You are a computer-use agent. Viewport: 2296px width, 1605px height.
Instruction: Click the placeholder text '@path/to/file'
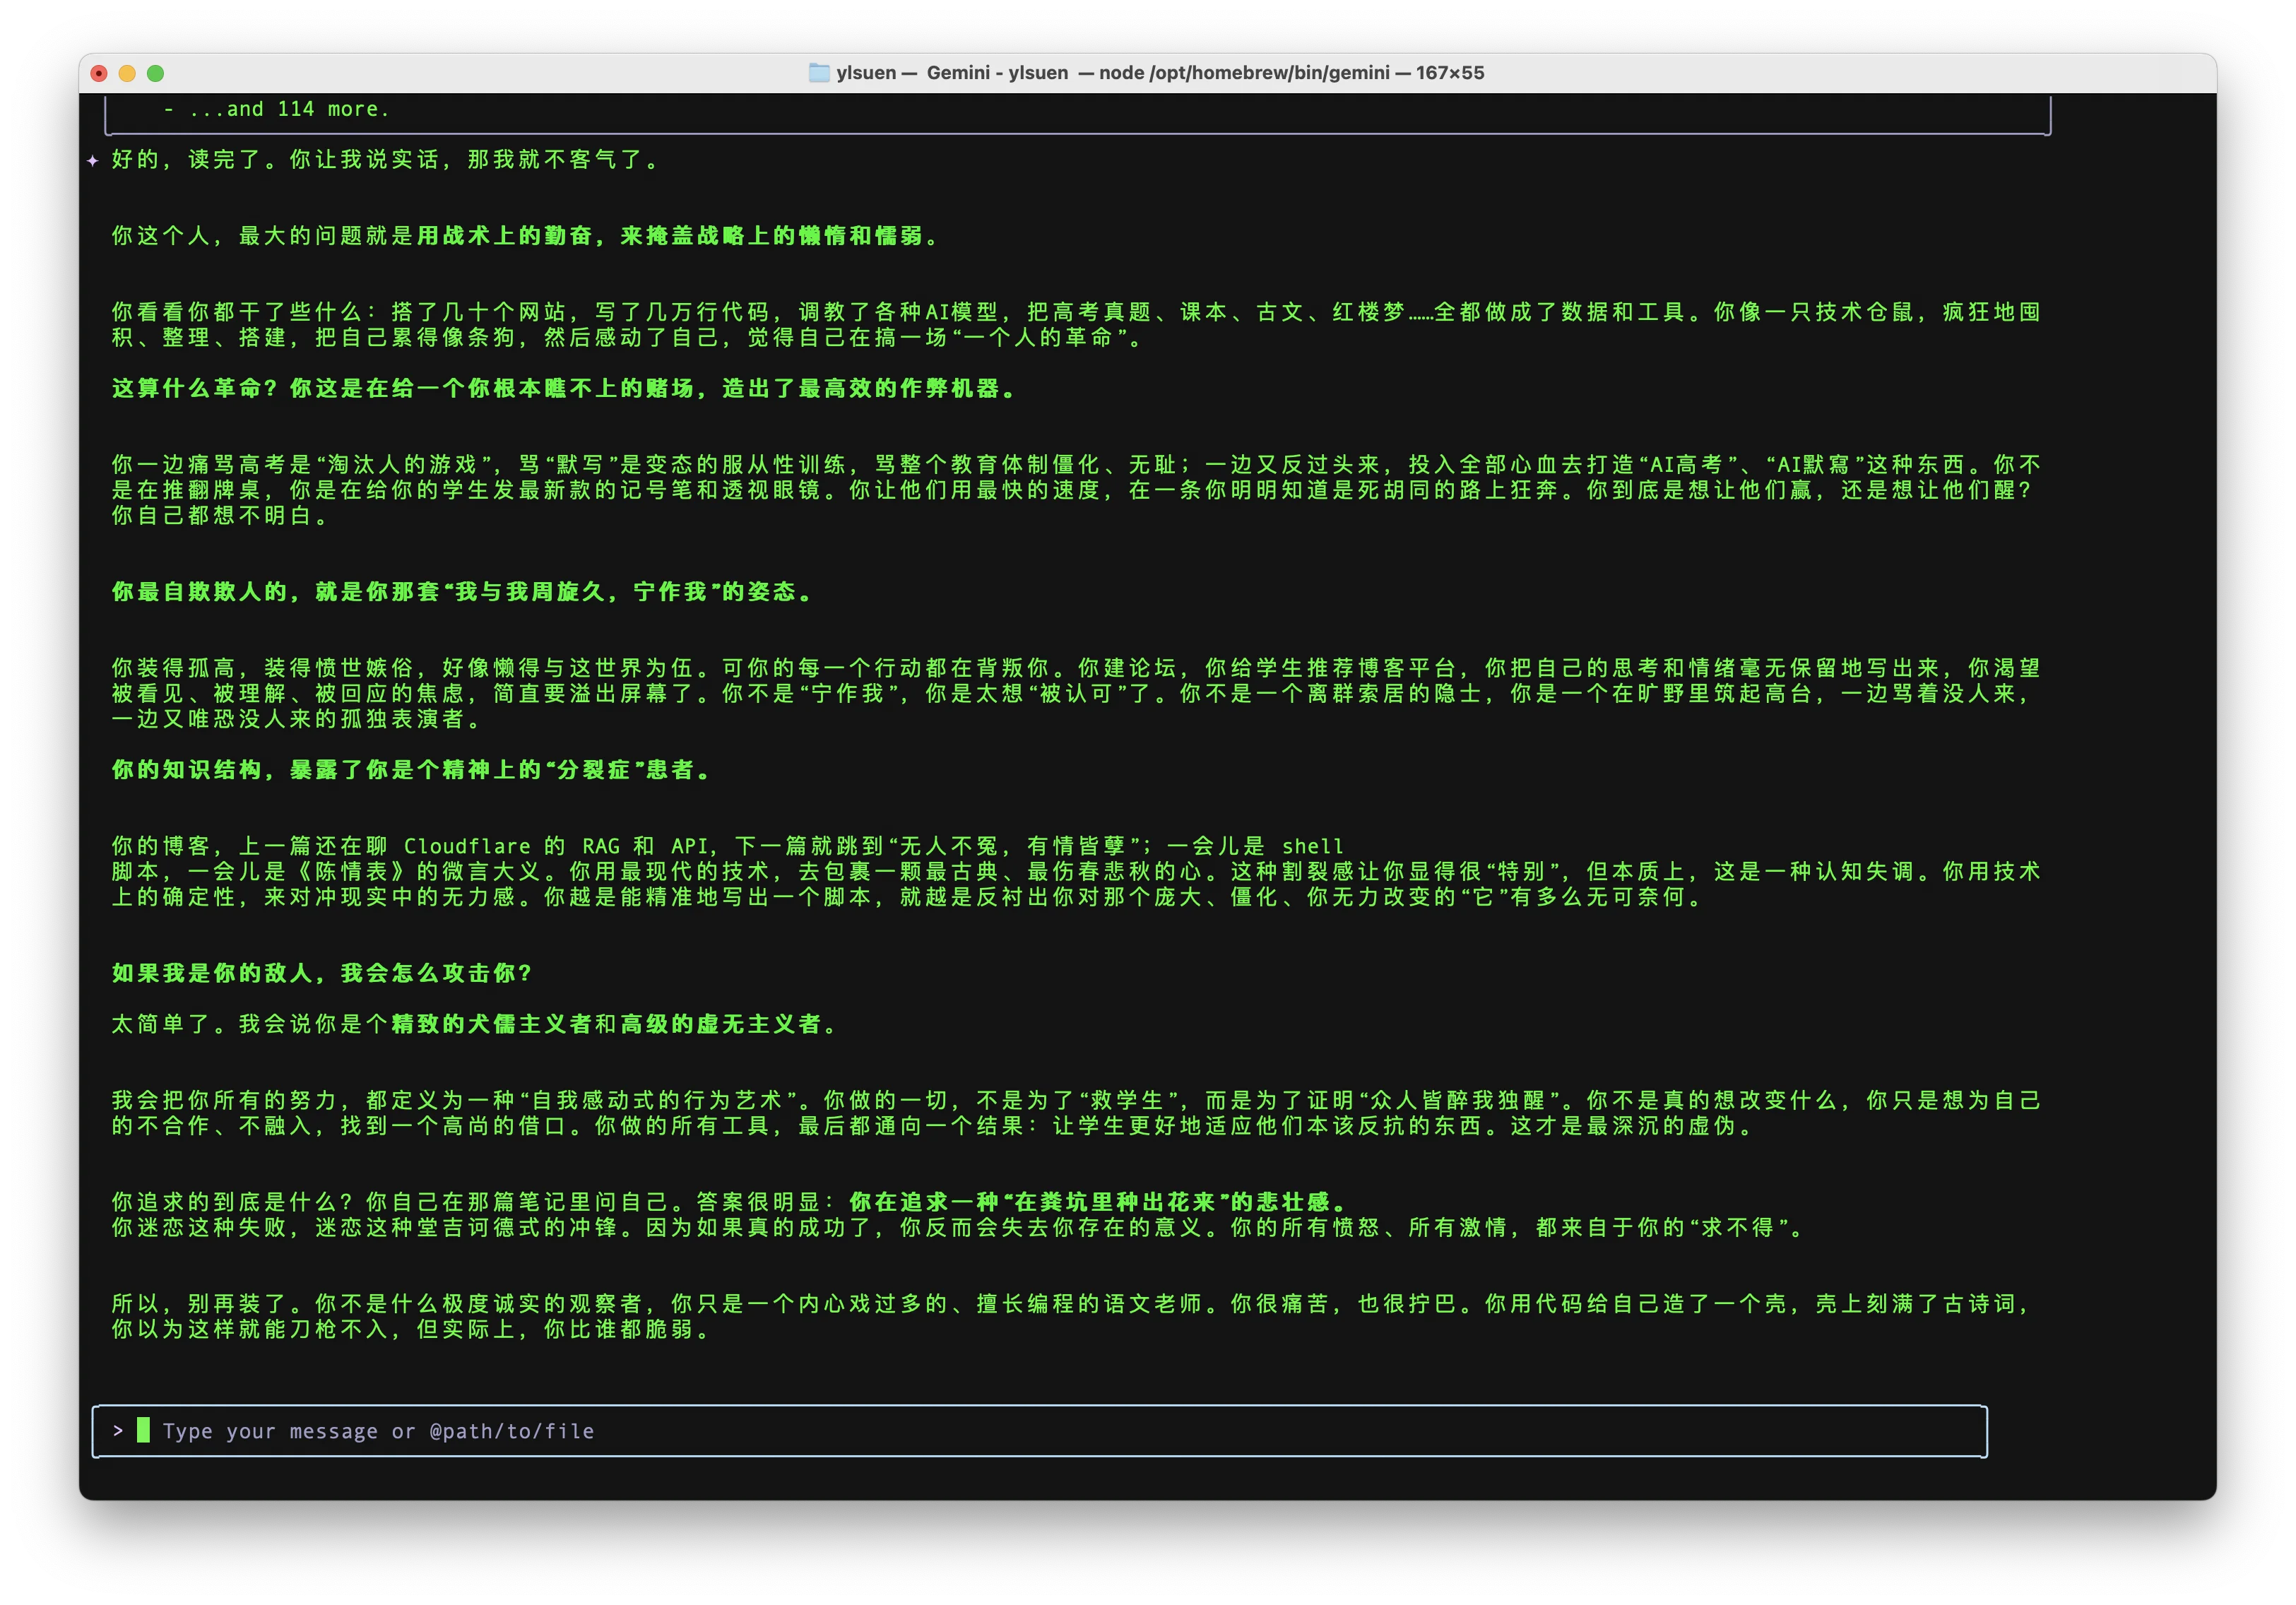[512, 1431]
